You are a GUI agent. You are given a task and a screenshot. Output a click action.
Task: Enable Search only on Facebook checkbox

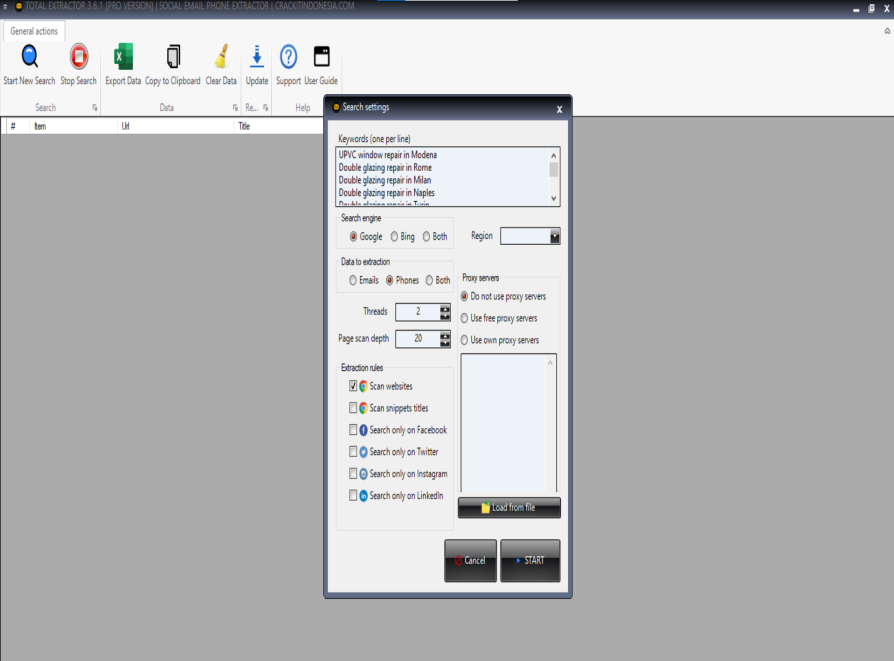coord(353,429)
